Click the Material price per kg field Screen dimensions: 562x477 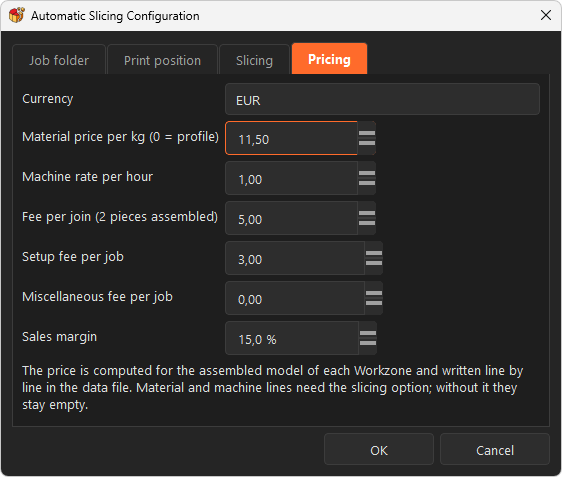pos(291,138)
